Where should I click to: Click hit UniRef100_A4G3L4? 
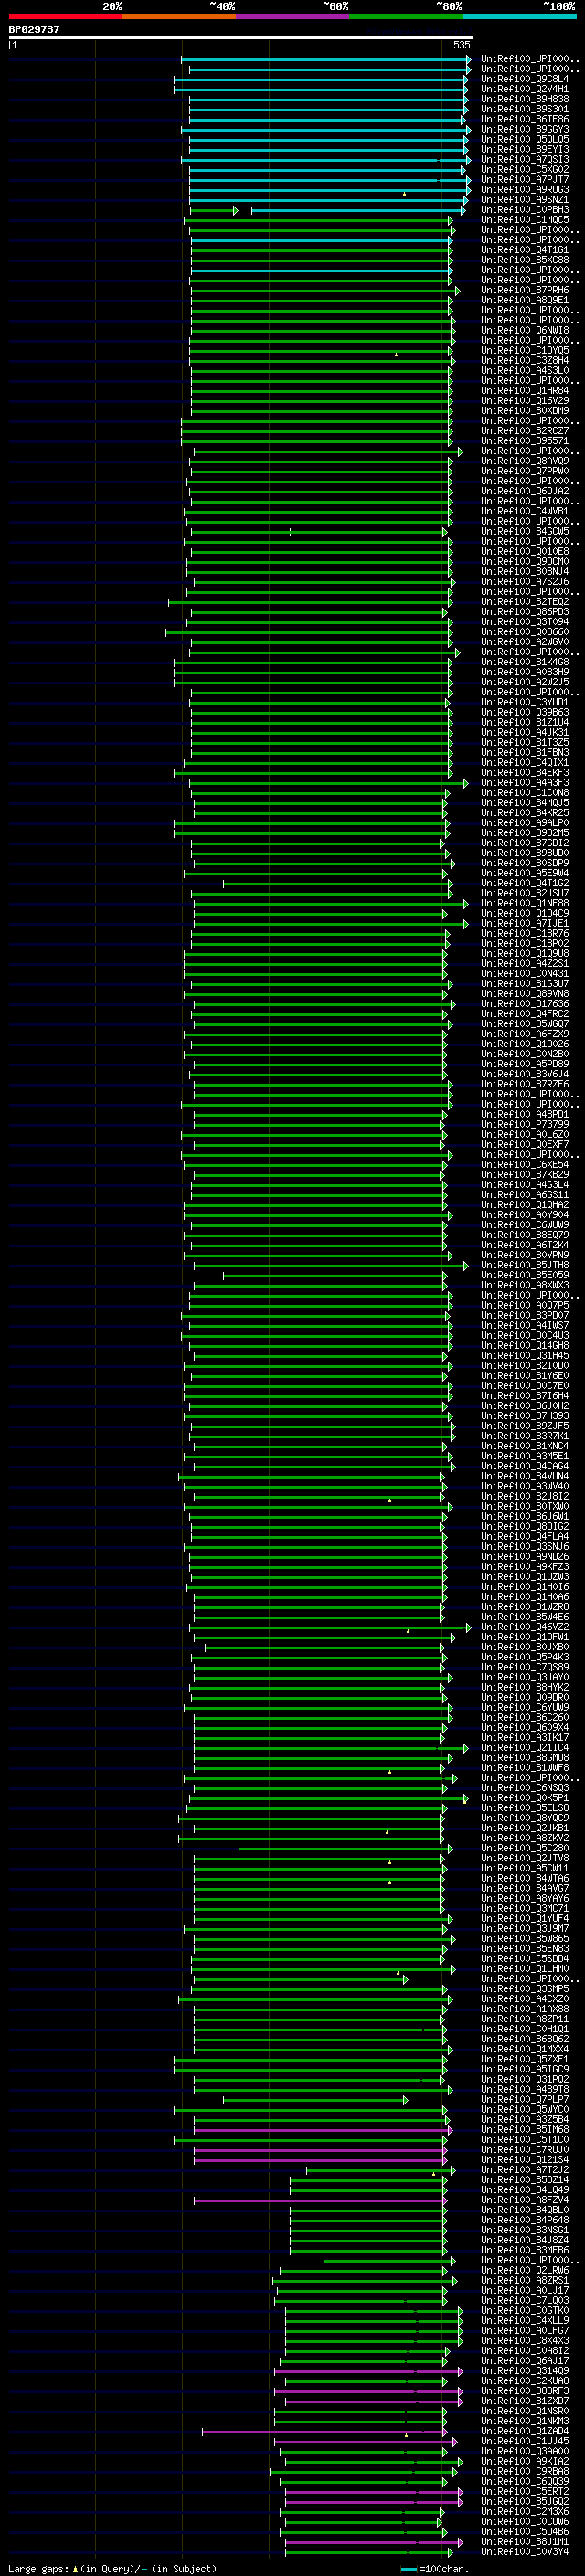[x=524, y=1185]
